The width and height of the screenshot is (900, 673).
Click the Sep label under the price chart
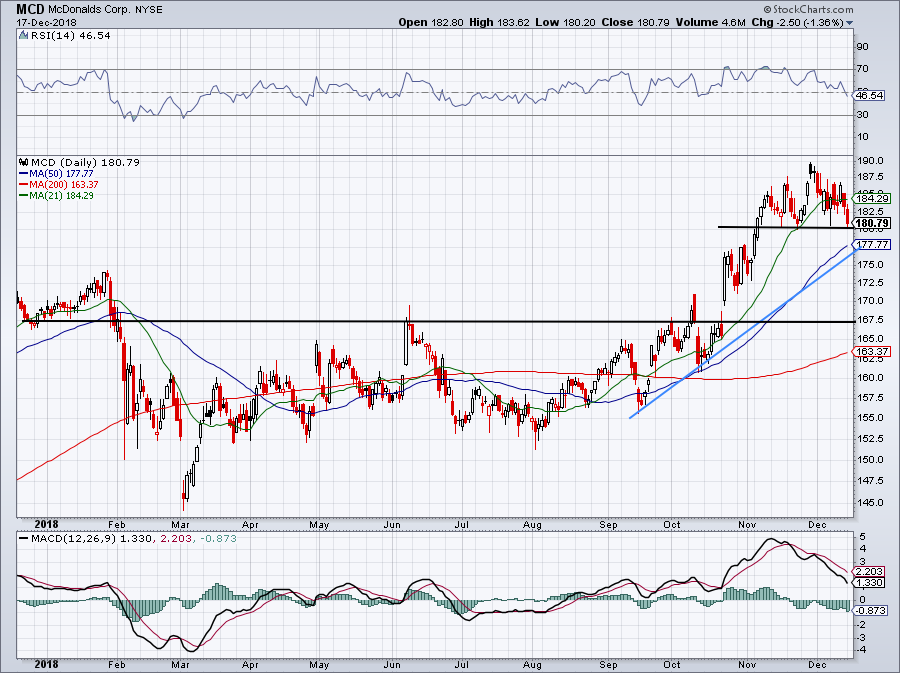point(608,525)
